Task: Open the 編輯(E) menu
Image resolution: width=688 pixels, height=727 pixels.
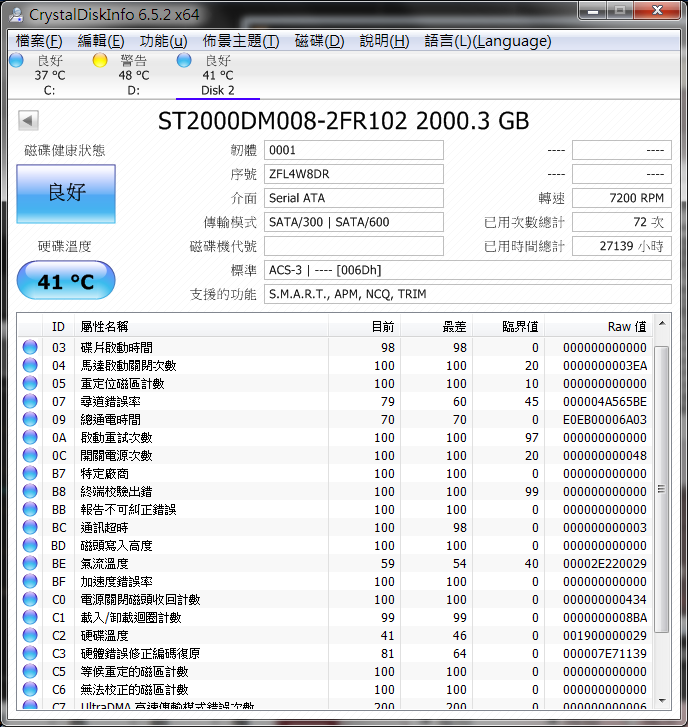Action: click(101, 41)
